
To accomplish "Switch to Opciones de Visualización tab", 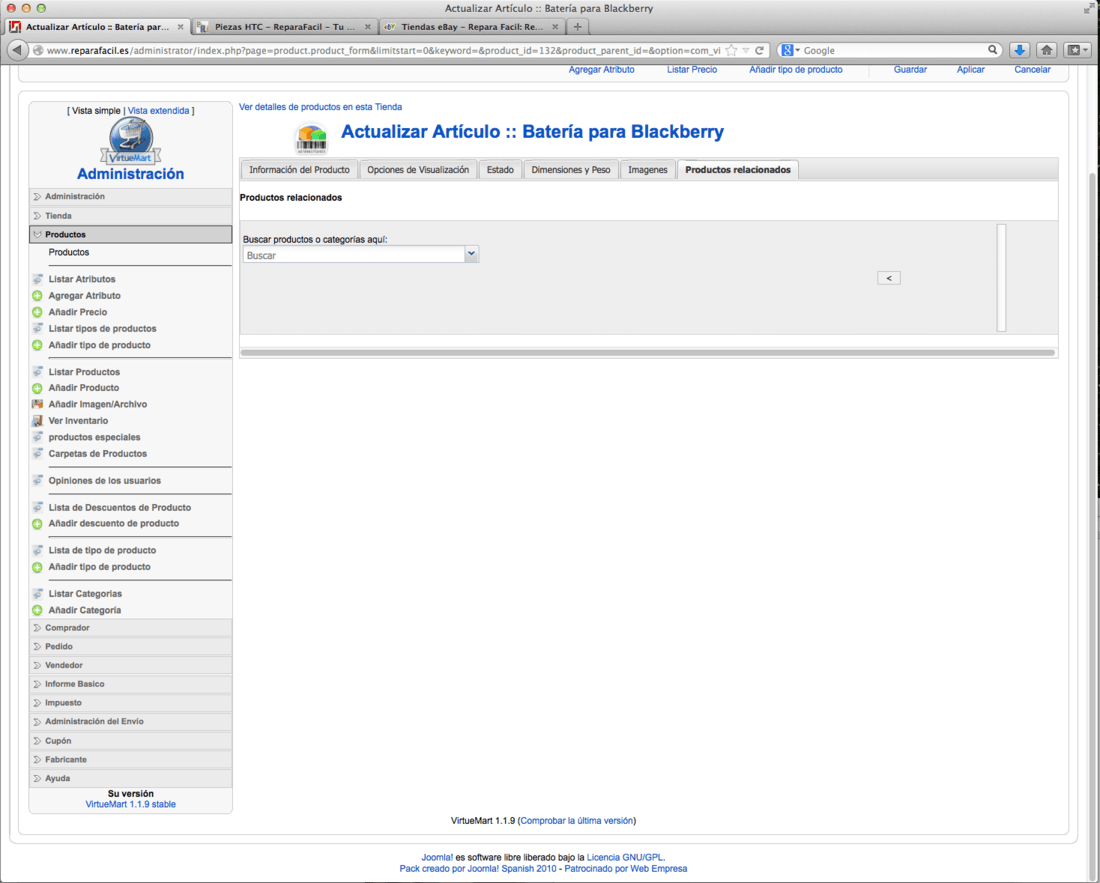I will click(x=418, y=170).
